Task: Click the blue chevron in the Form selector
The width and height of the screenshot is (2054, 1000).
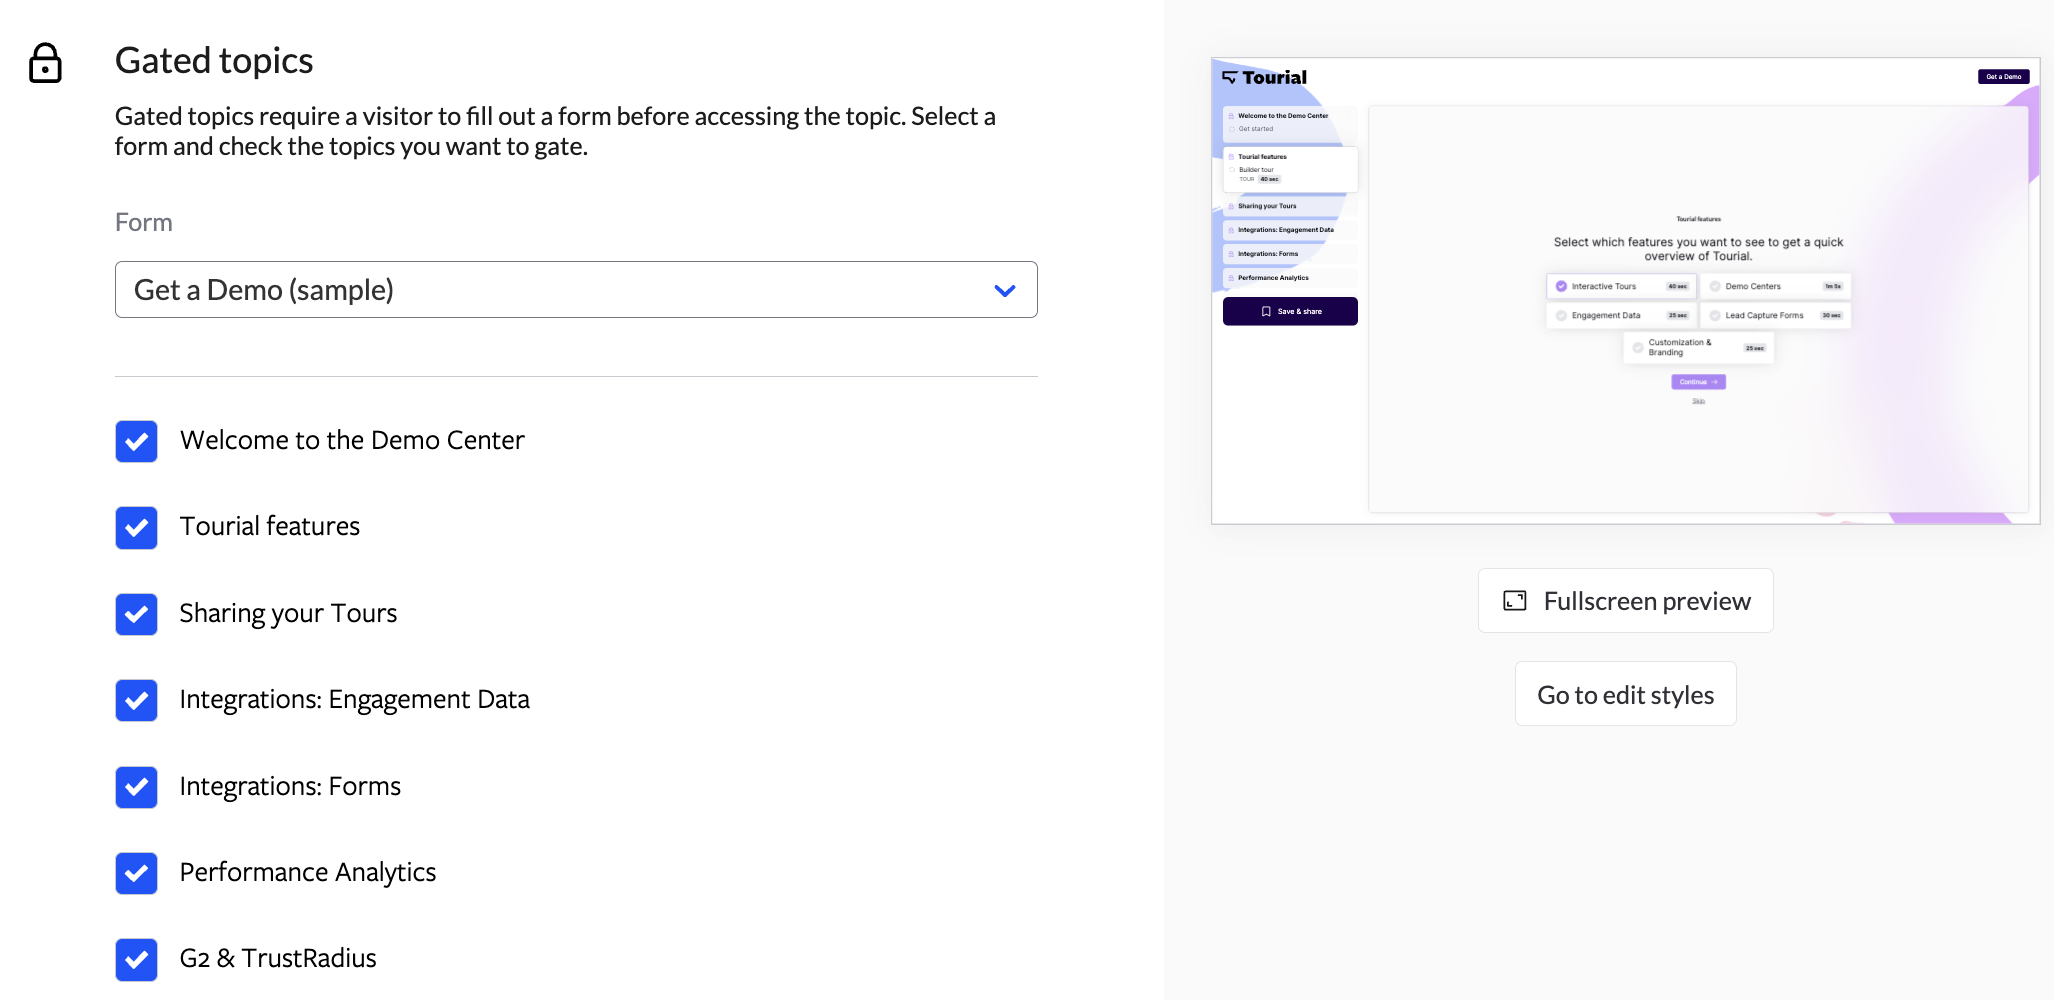Action: coord(1005,291)
